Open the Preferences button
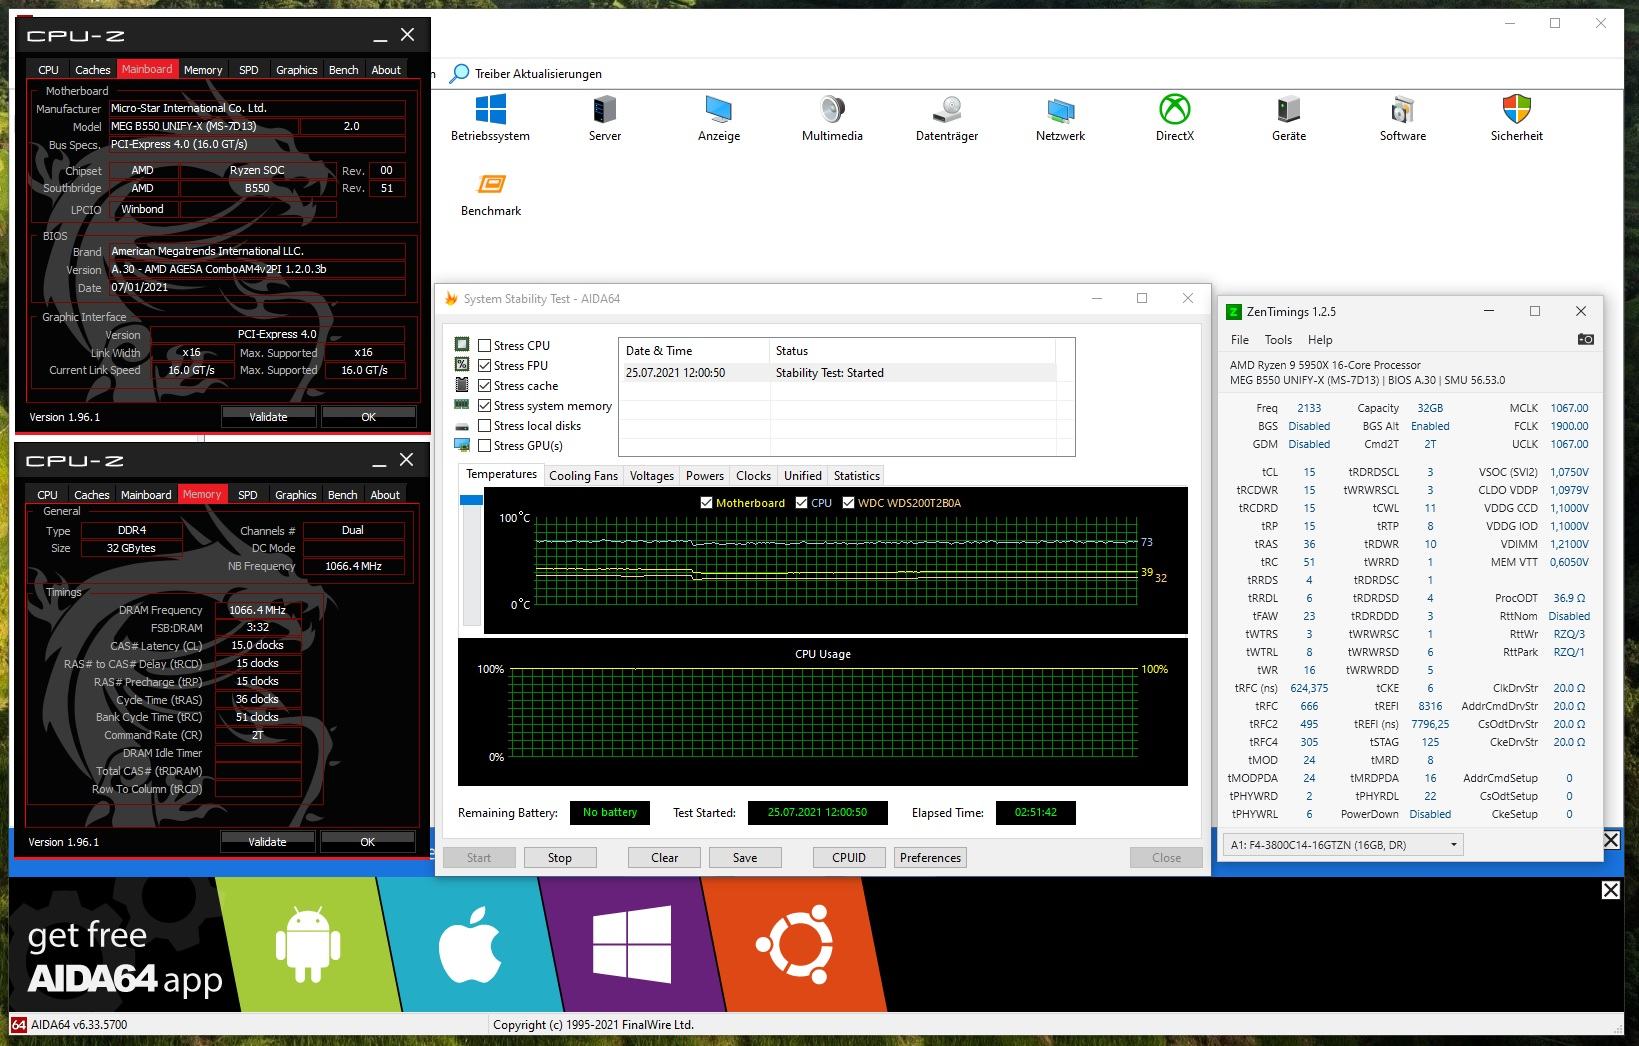1639x1046 pixels. pos(930,857)
